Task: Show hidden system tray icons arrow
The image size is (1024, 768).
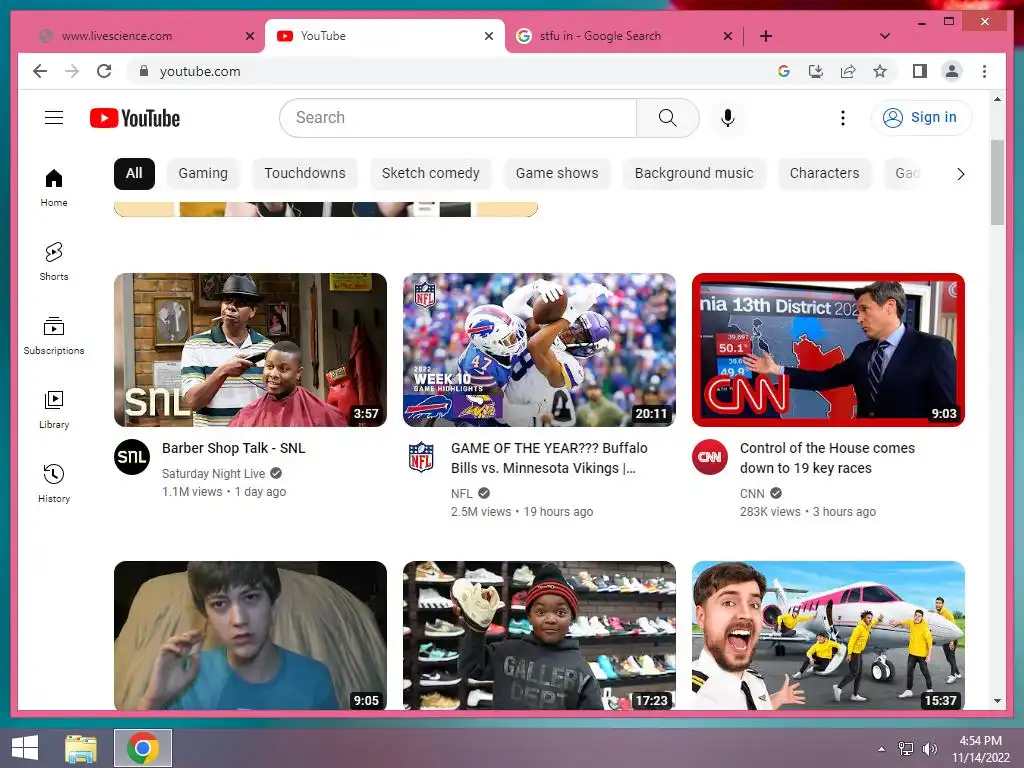Action: pyautogui.click(x=882, y=748)
